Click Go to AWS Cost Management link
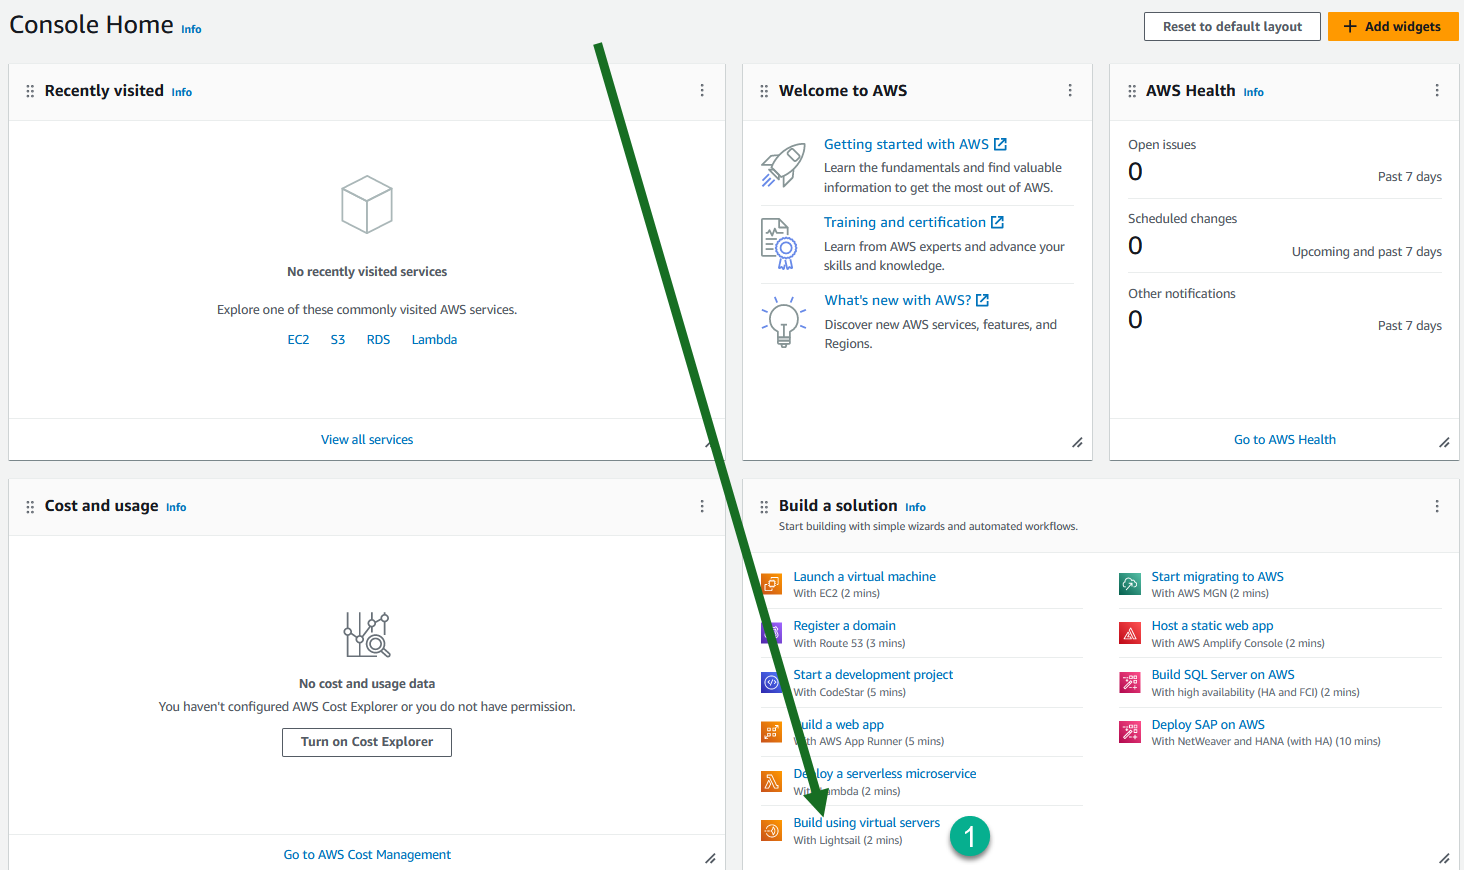1464x870 pixels. (367, 855)
